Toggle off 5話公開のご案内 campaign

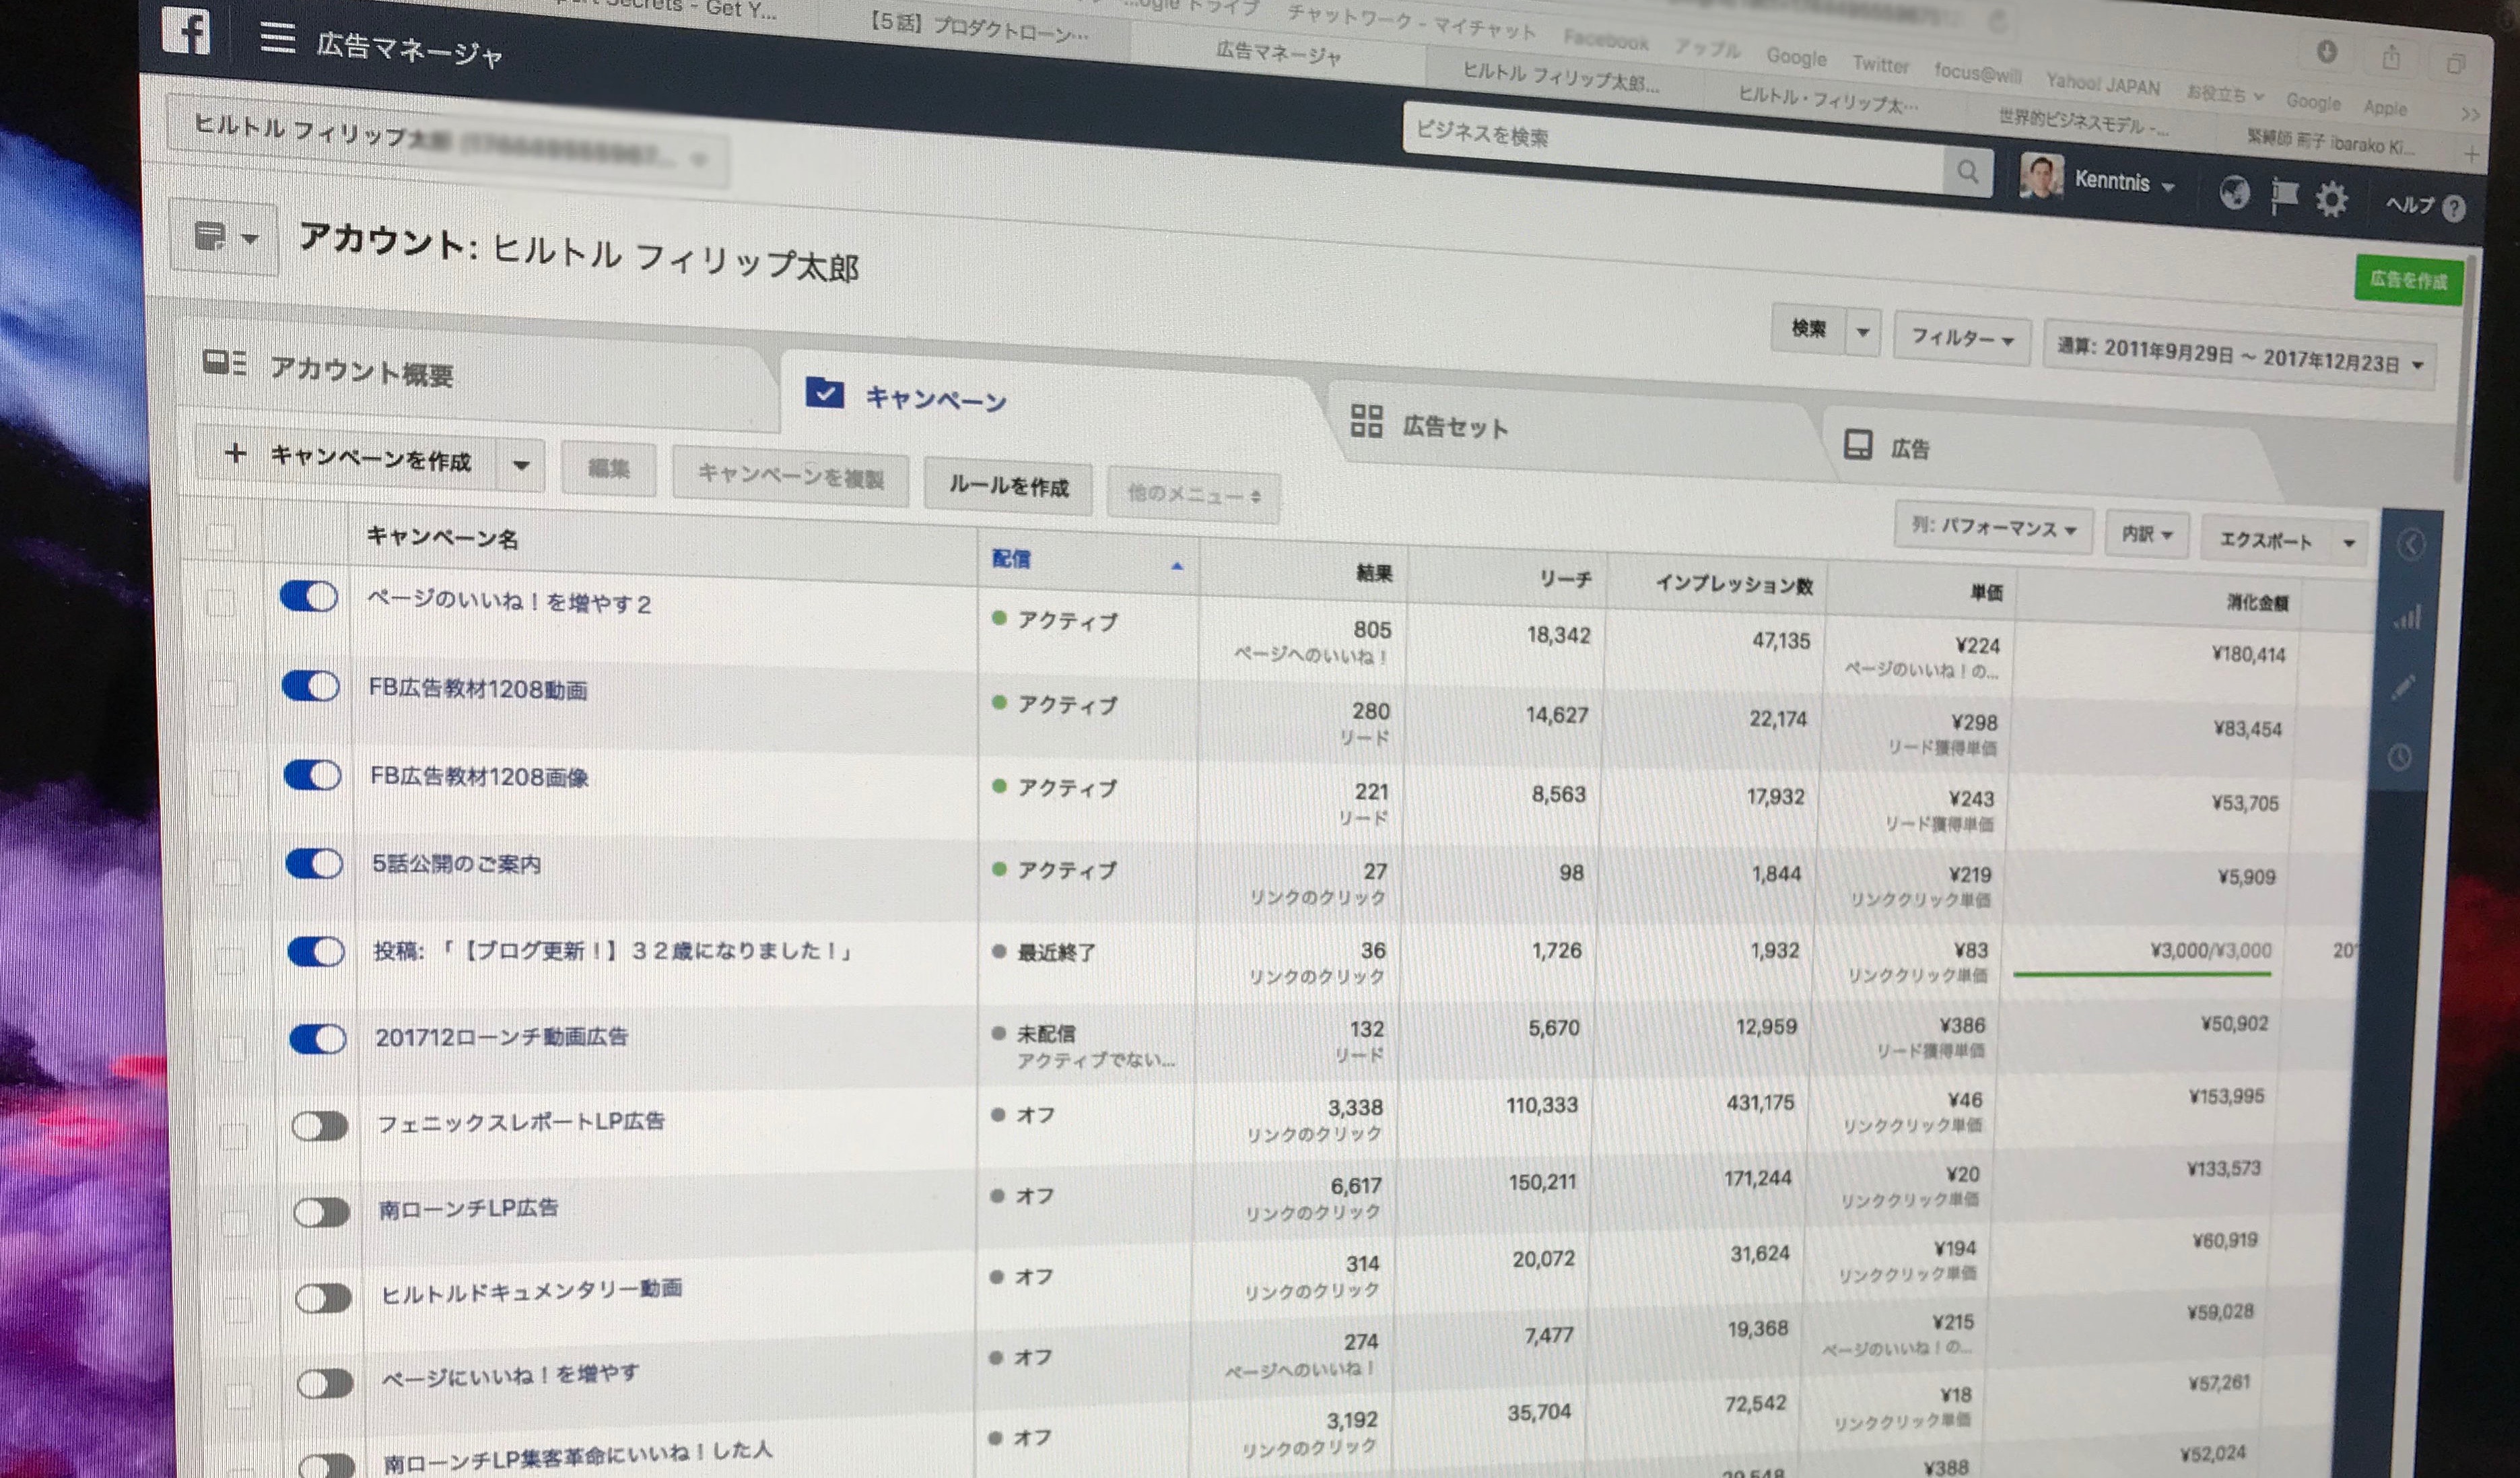coord(315,863)
